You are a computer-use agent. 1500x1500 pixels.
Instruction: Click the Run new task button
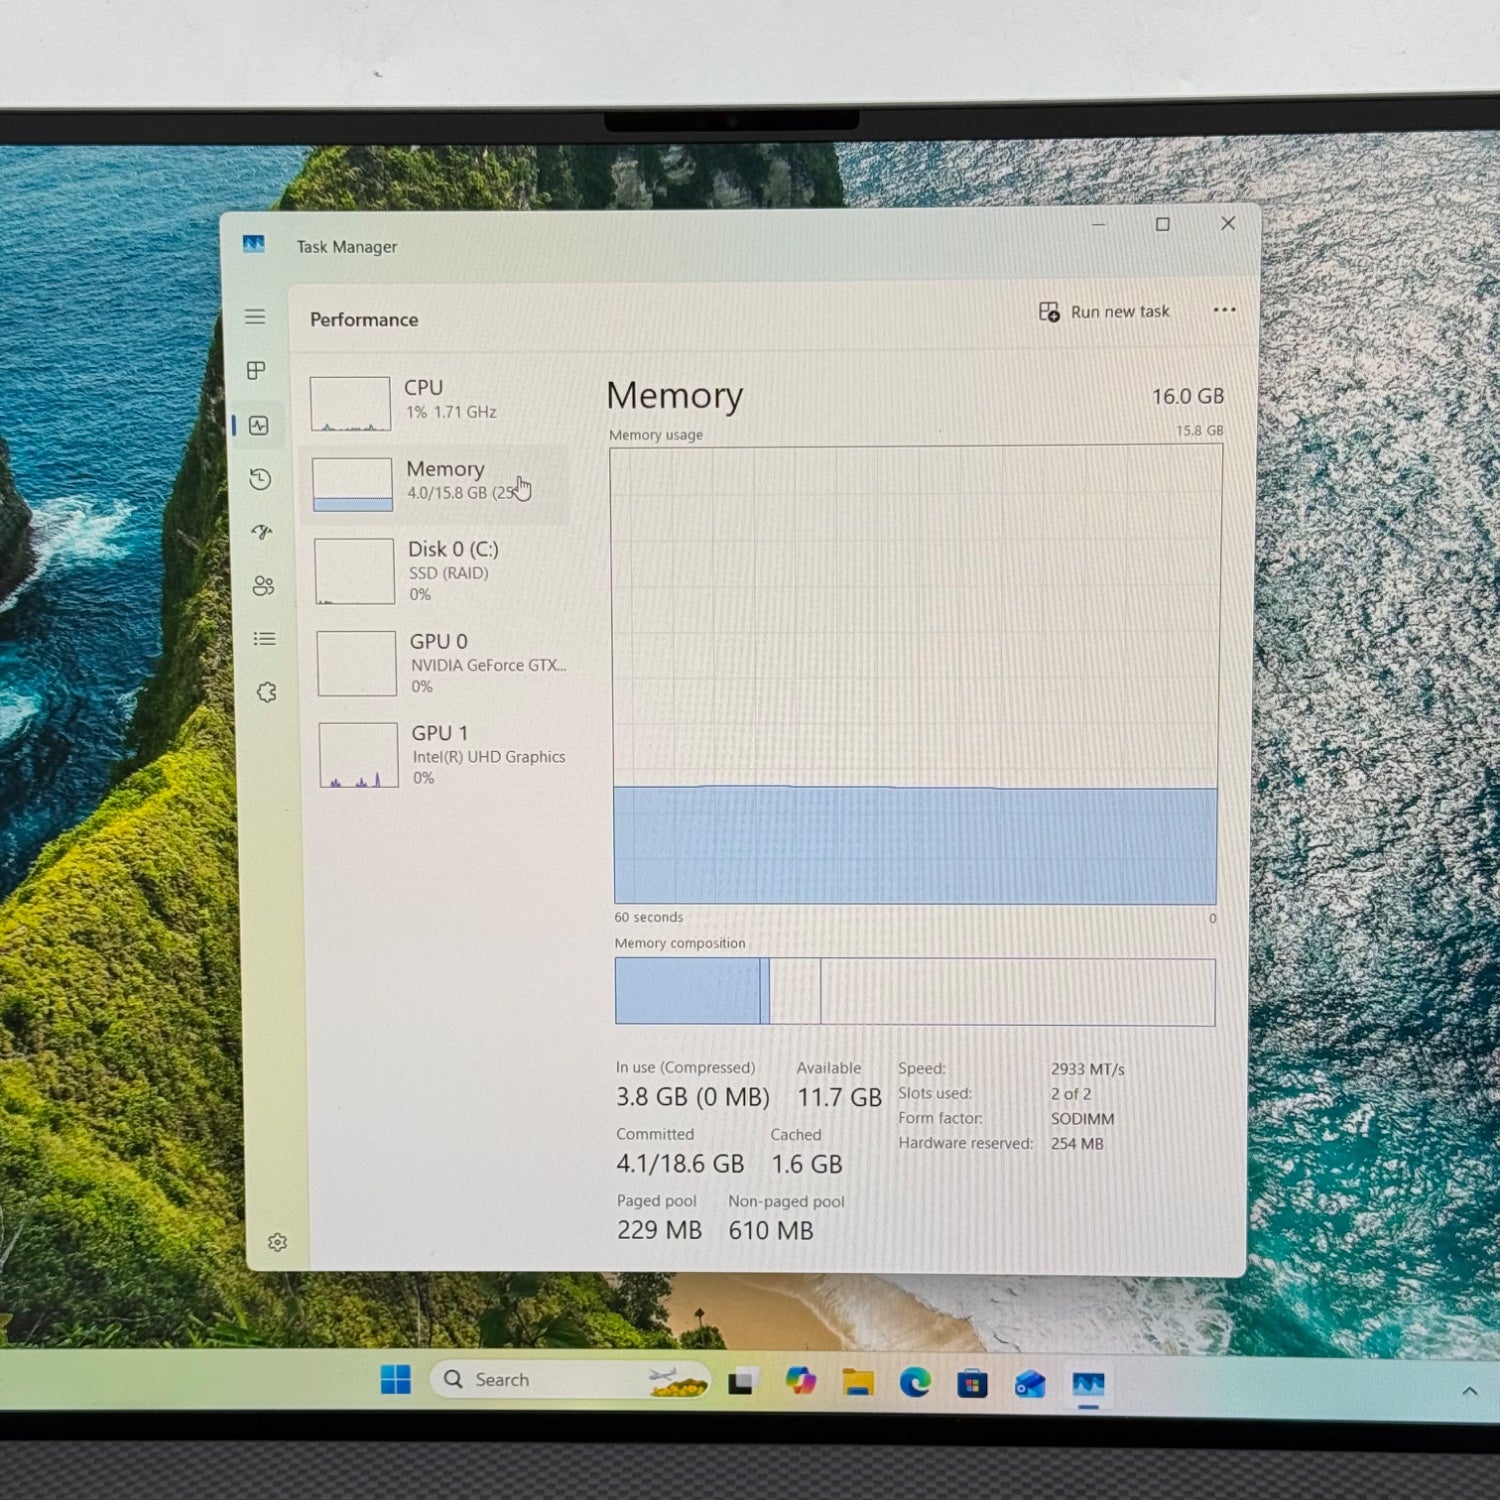1104,312
